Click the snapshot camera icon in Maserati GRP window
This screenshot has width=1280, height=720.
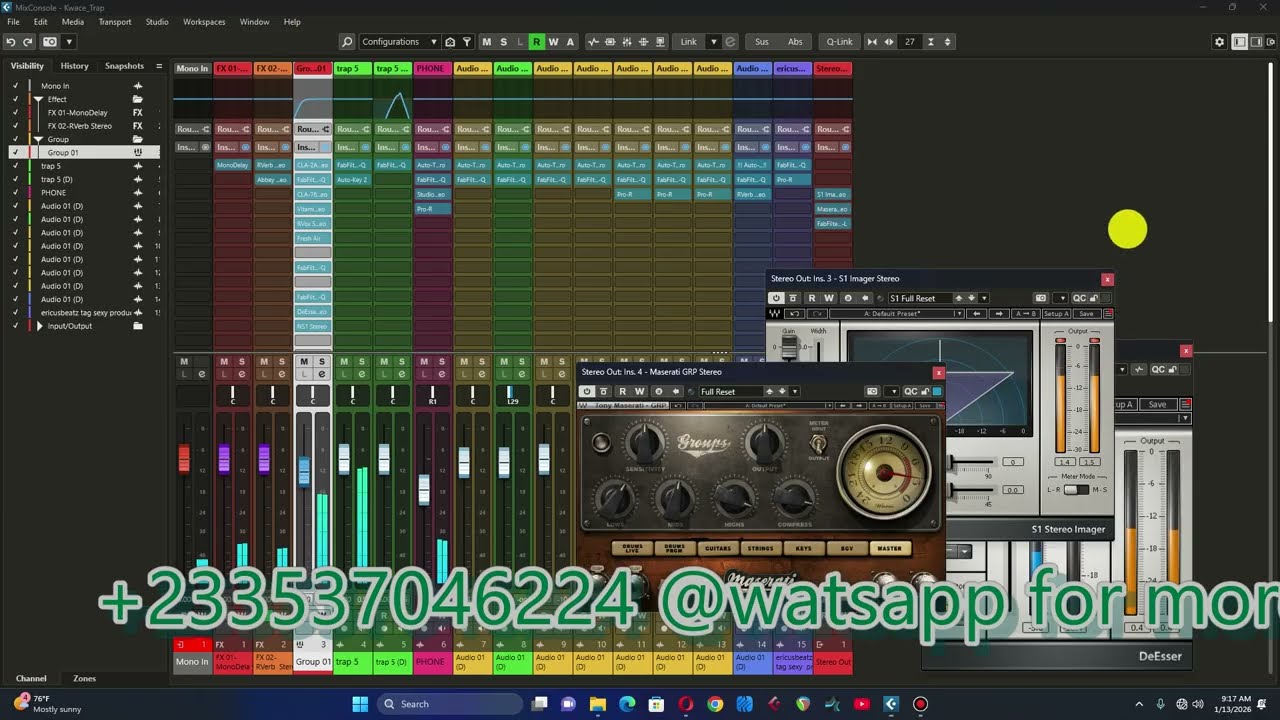click(x=872, y=392)
